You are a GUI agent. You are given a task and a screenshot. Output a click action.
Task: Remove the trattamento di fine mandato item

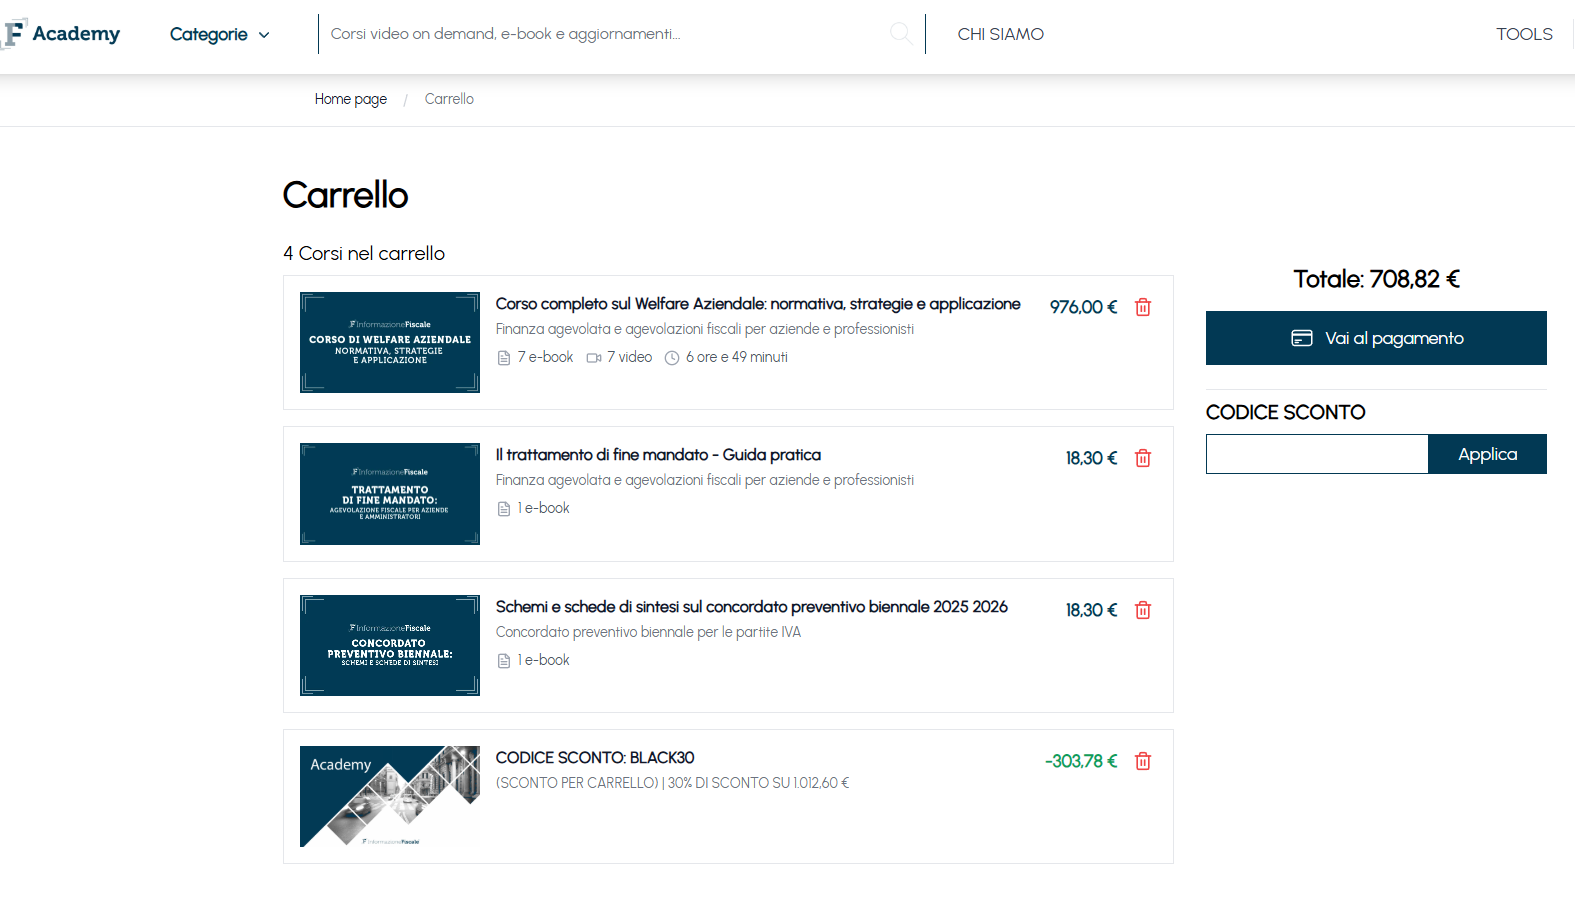(1143, 458)
